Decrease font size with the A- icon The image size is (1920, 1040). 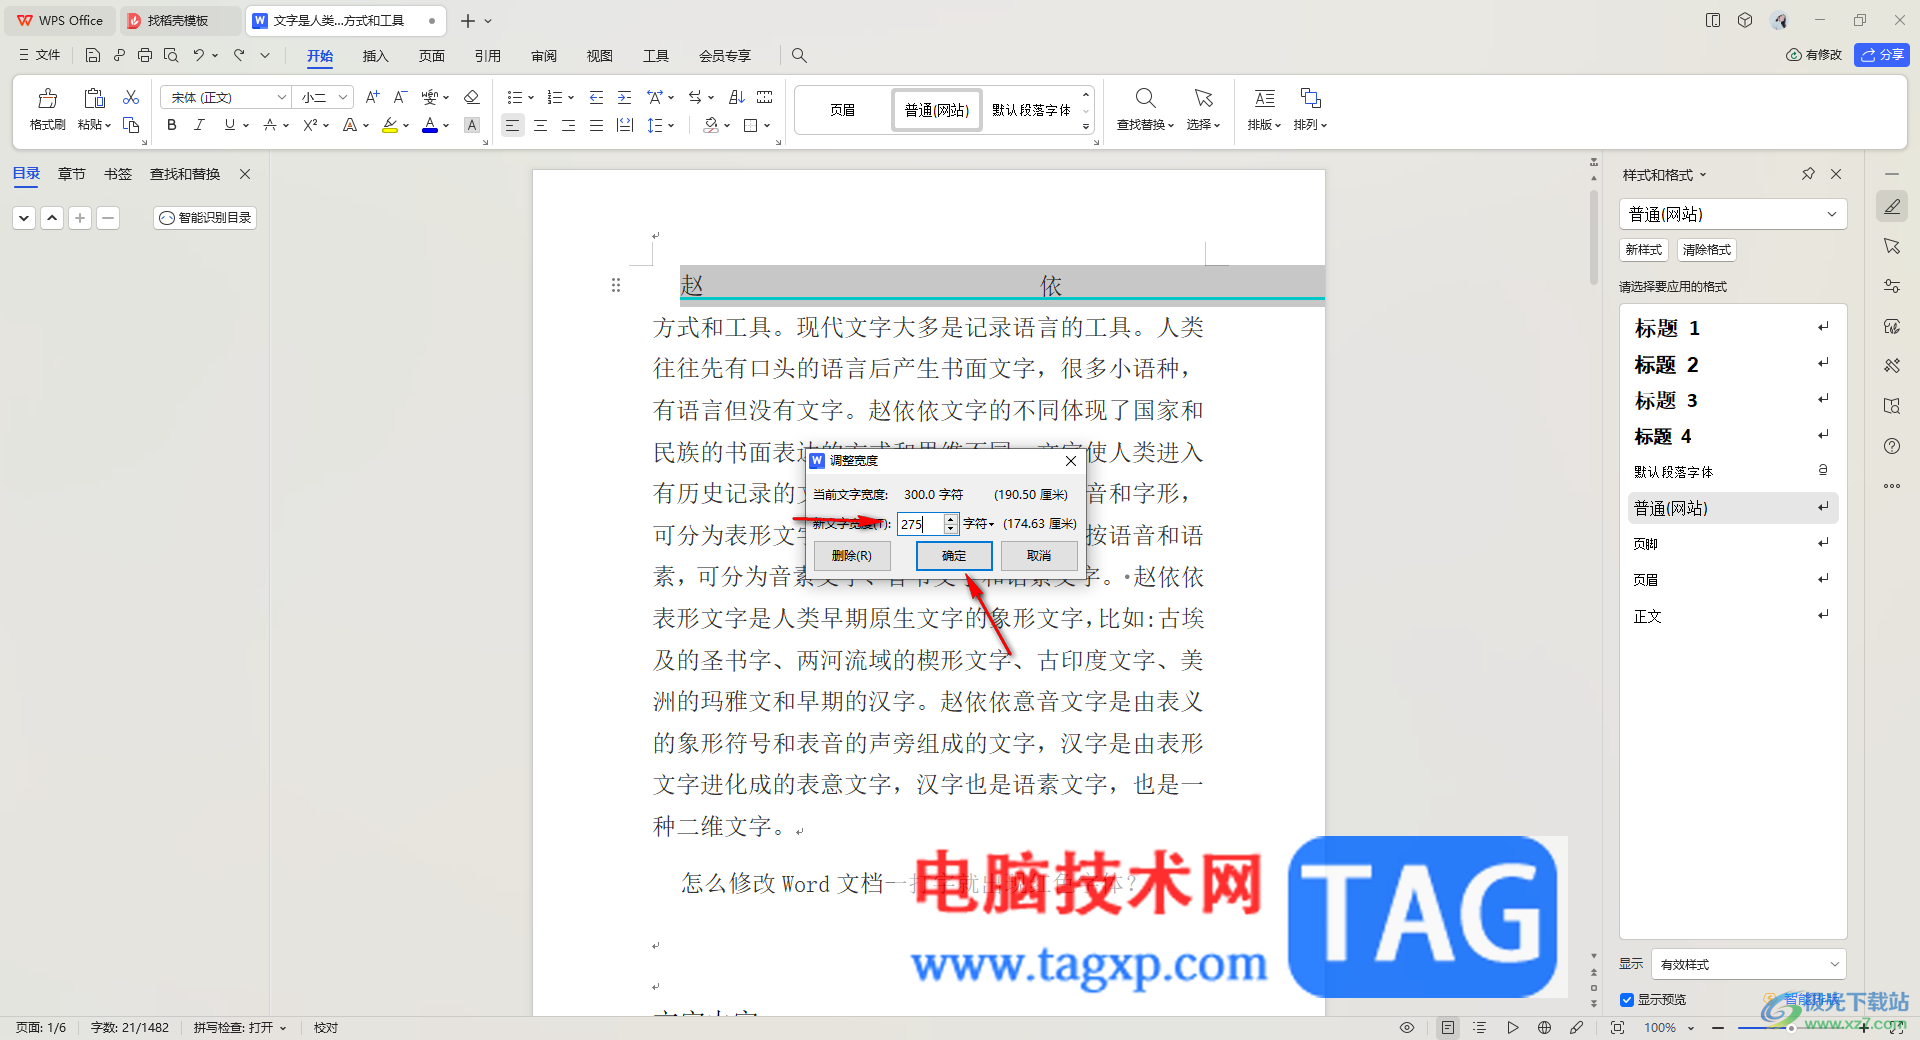click(400, 97)
